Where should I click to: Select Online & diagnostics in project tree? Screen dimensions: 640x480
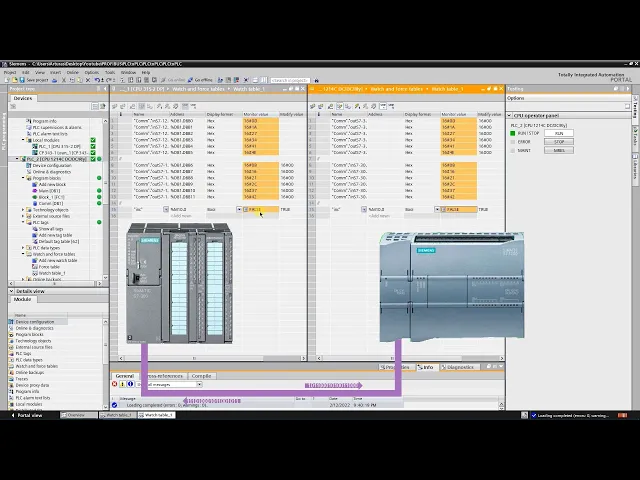coord(51,172)
